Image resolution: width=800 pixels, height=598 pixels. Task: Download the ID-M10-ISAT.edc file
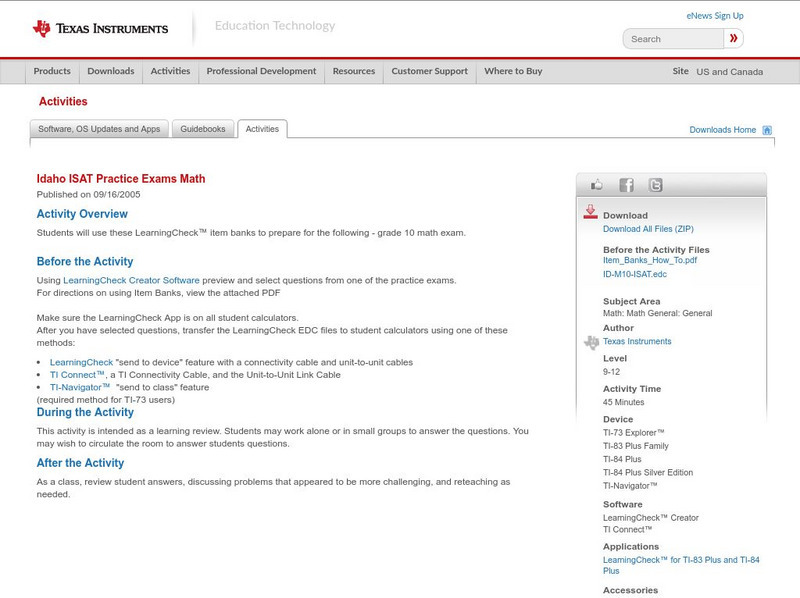point(634,274)
